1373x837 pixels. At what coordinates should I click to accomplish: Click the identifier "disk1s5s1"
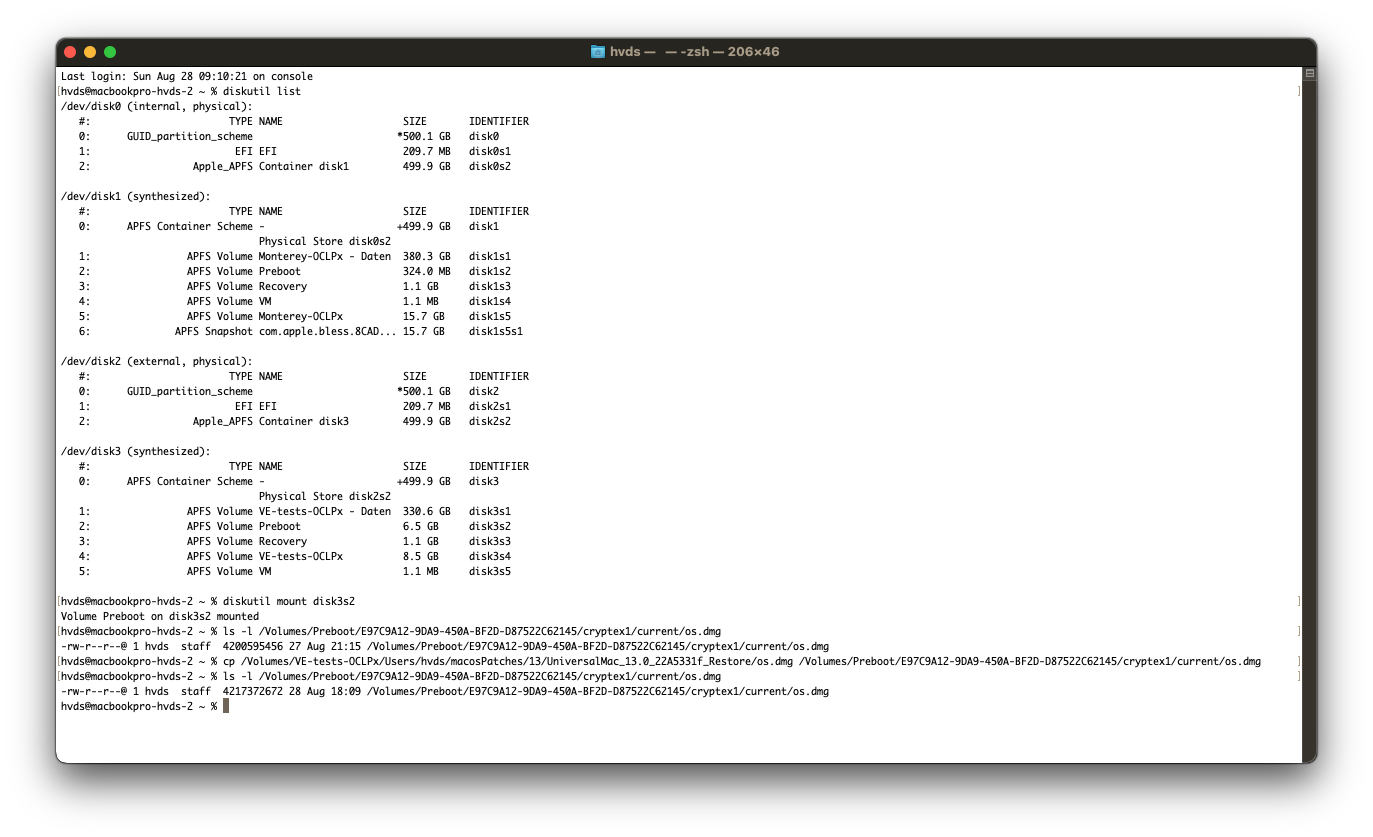(496, 331)
